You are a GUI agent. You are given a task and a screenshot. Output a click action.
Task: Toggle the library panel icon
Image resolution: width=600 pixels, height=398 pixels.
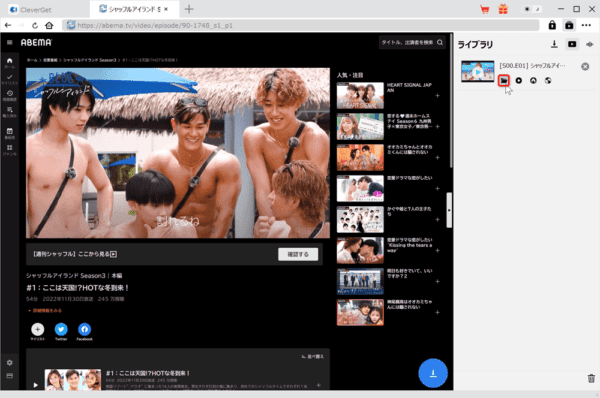tap(569, 25)
